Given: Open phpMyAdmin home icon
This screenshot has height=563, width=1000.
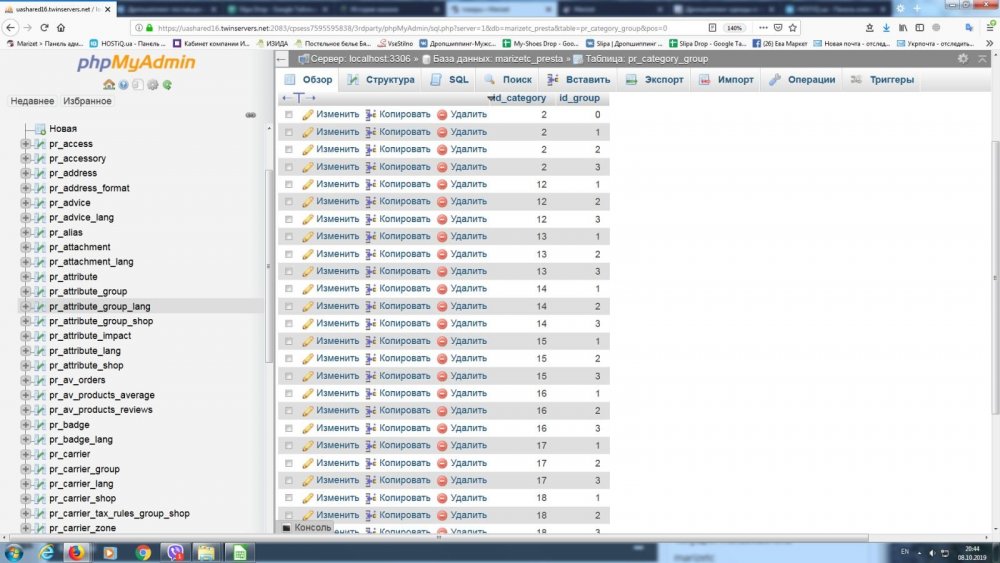Looking at the screenshot, I should pos(109,85).
